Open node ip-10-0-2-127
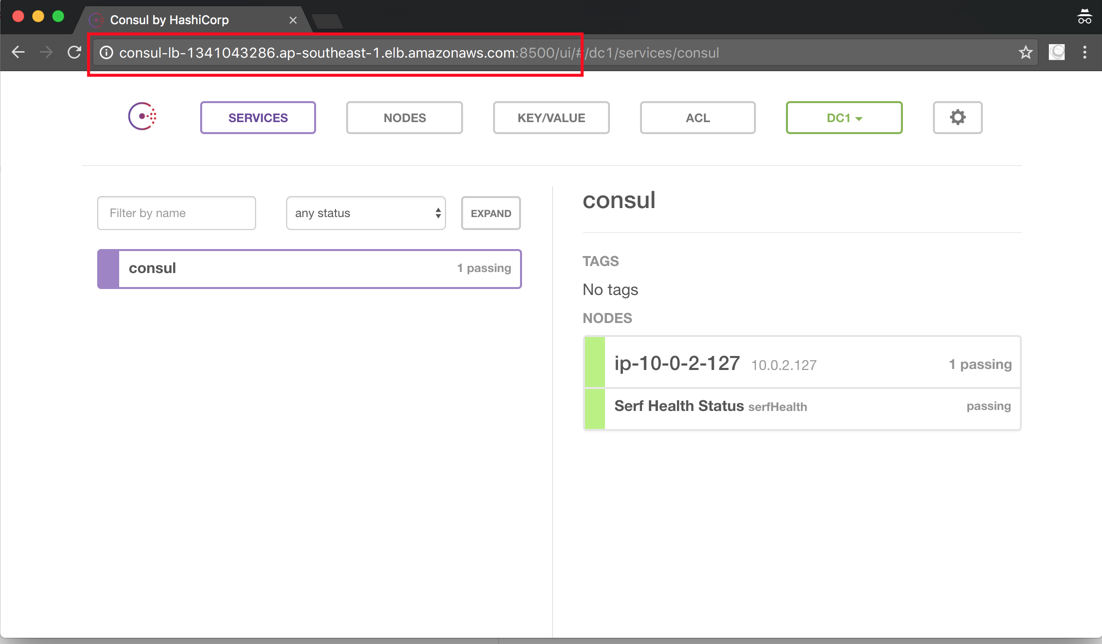 click(802, 363)
